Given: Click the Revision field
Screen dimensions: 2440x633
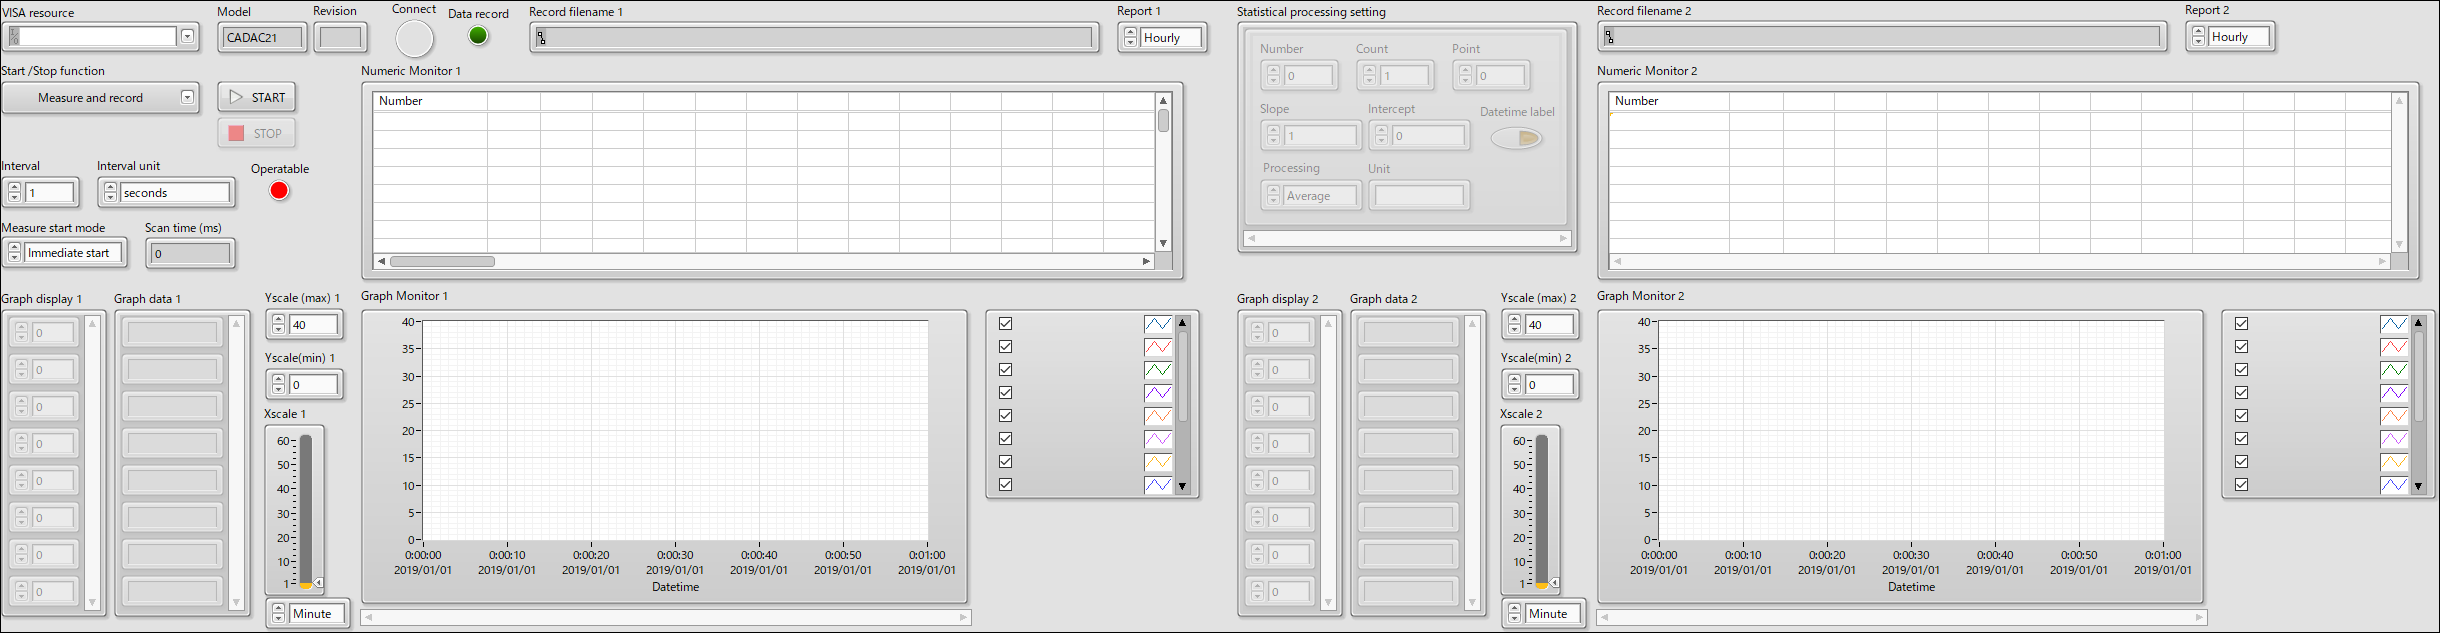Looking at the screenshot, I should coord(340,38).
